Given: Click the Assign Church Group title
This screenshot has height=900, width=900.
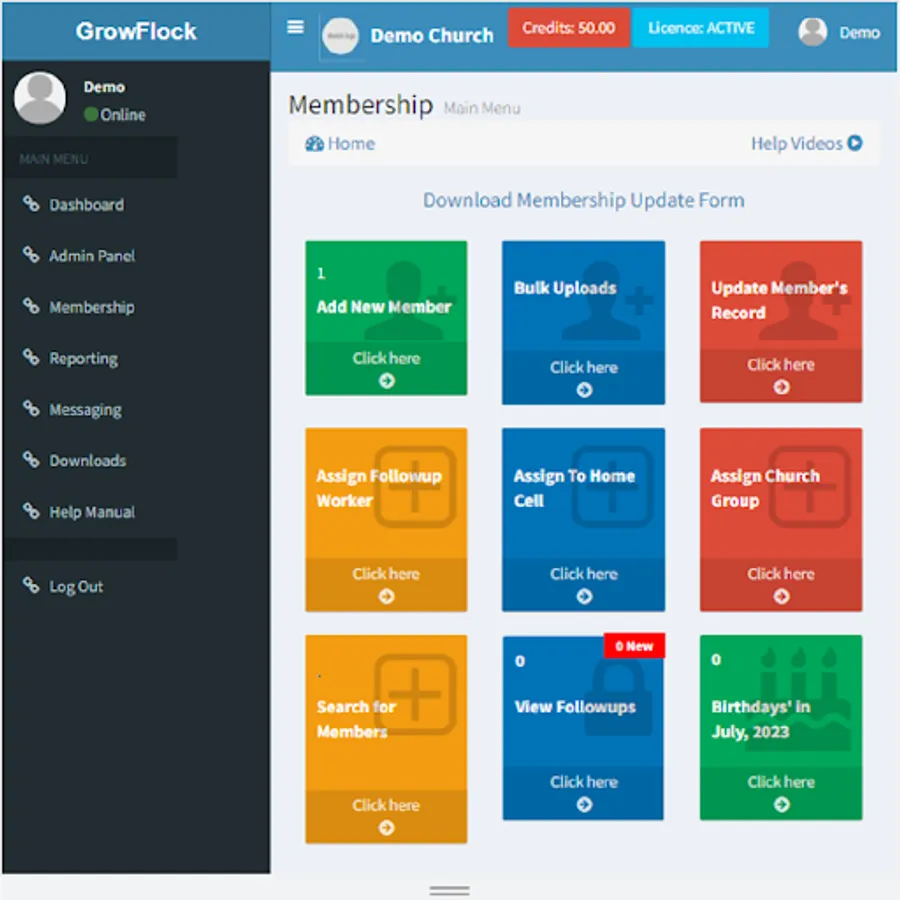Looking at the screenshot, I should (x=765, y=488).
